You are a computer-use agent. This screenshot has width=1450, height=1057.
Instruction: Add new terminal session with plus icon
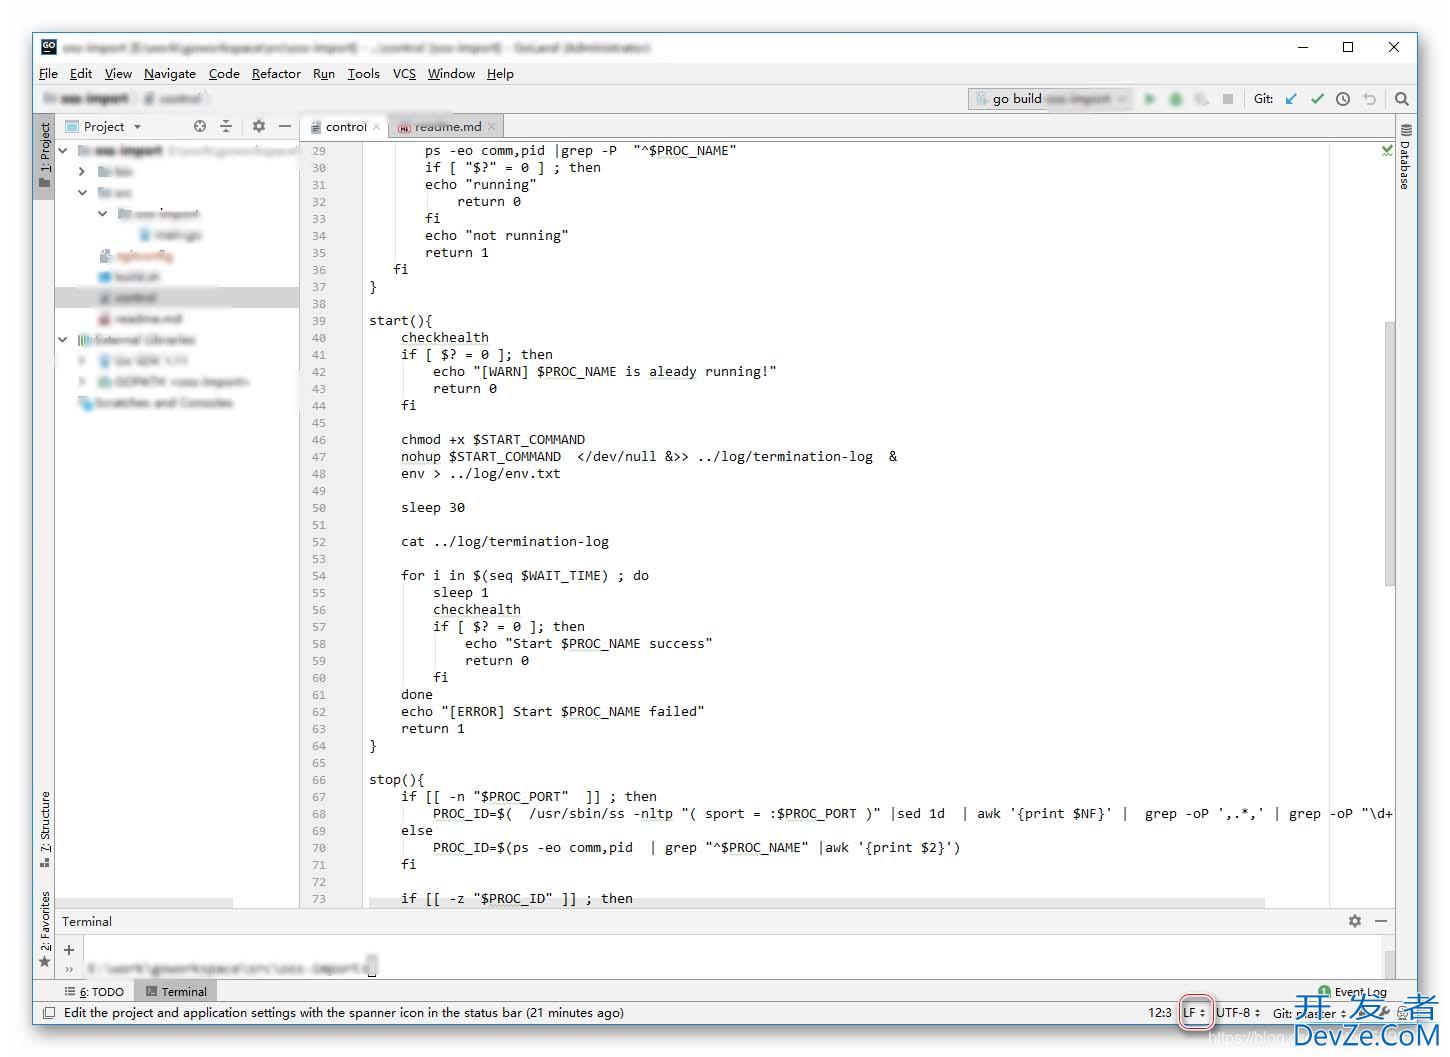69,950
